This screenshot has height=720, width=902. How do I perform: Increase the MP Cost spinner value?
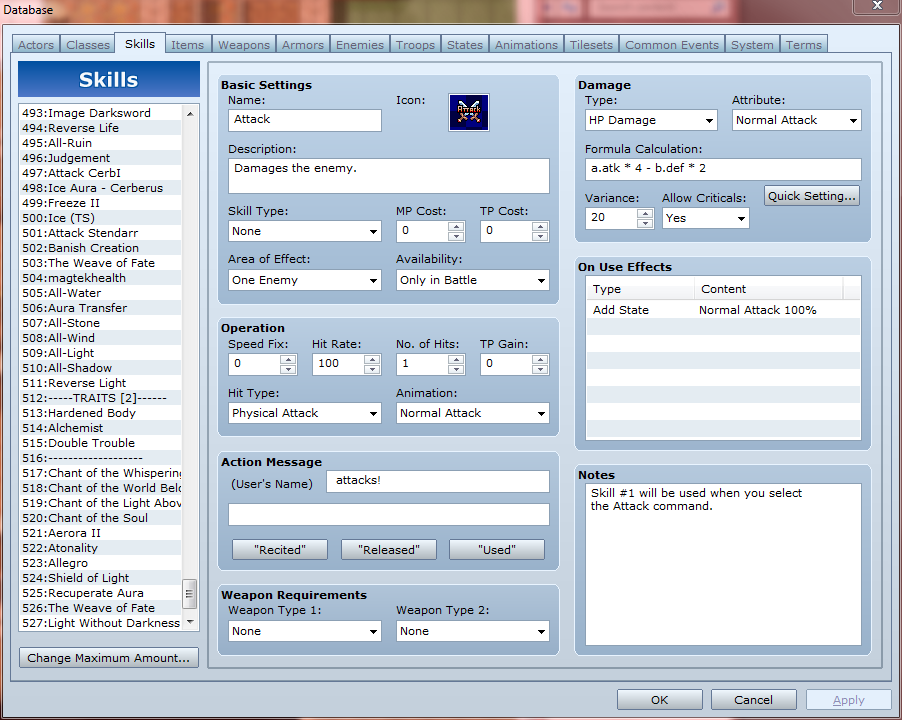(x=456, y=226)
